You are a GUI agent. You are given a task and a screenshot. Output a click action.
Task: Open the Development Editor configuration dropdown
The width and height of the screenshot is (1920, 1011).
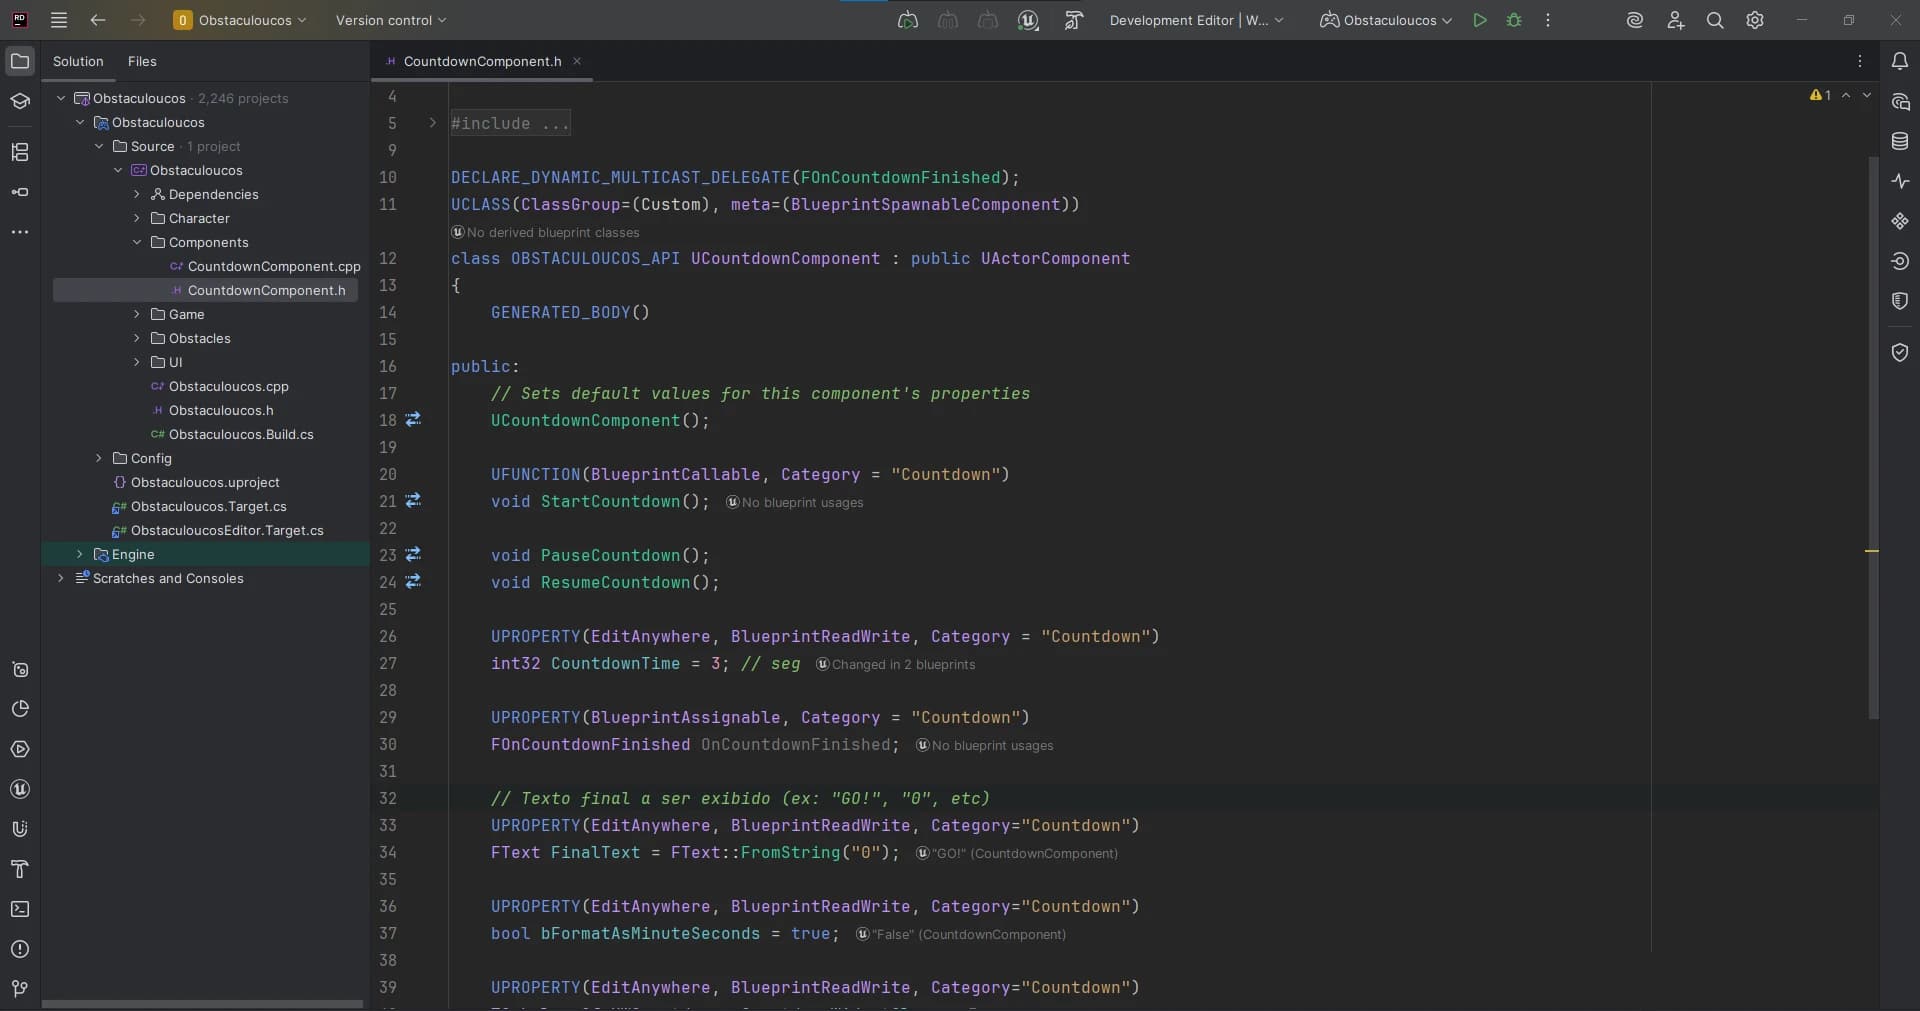pyautogui.click(x=1195, y=20)
